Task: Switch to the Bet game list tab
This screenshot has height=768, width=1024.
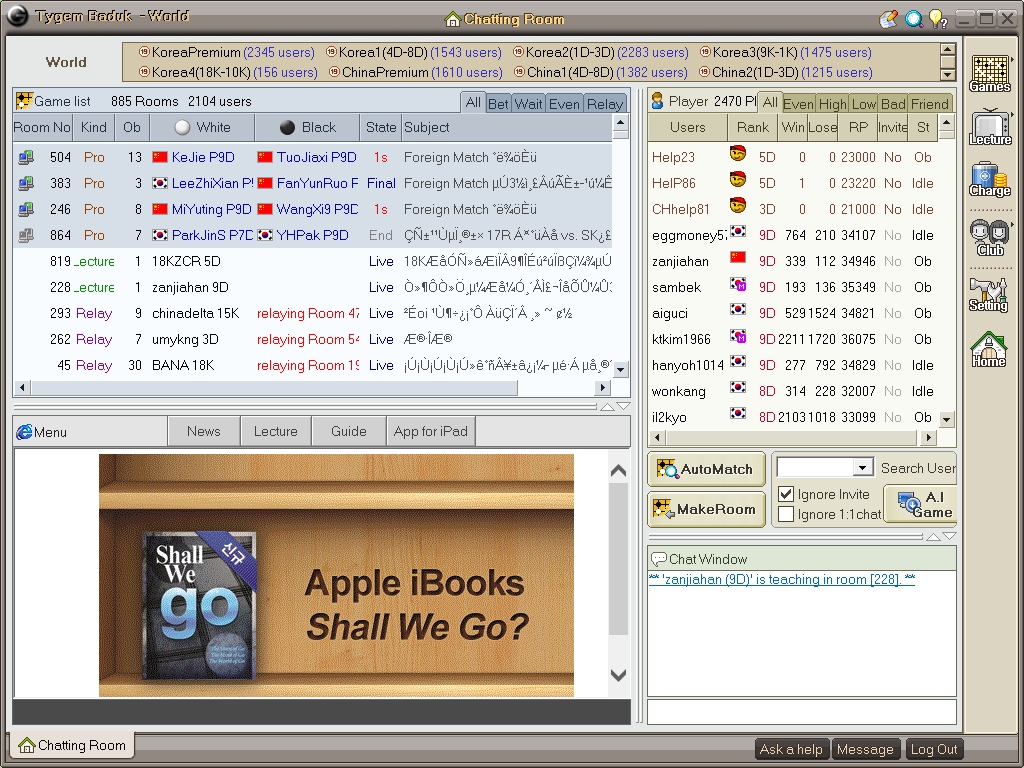Action: click(498, 104)
